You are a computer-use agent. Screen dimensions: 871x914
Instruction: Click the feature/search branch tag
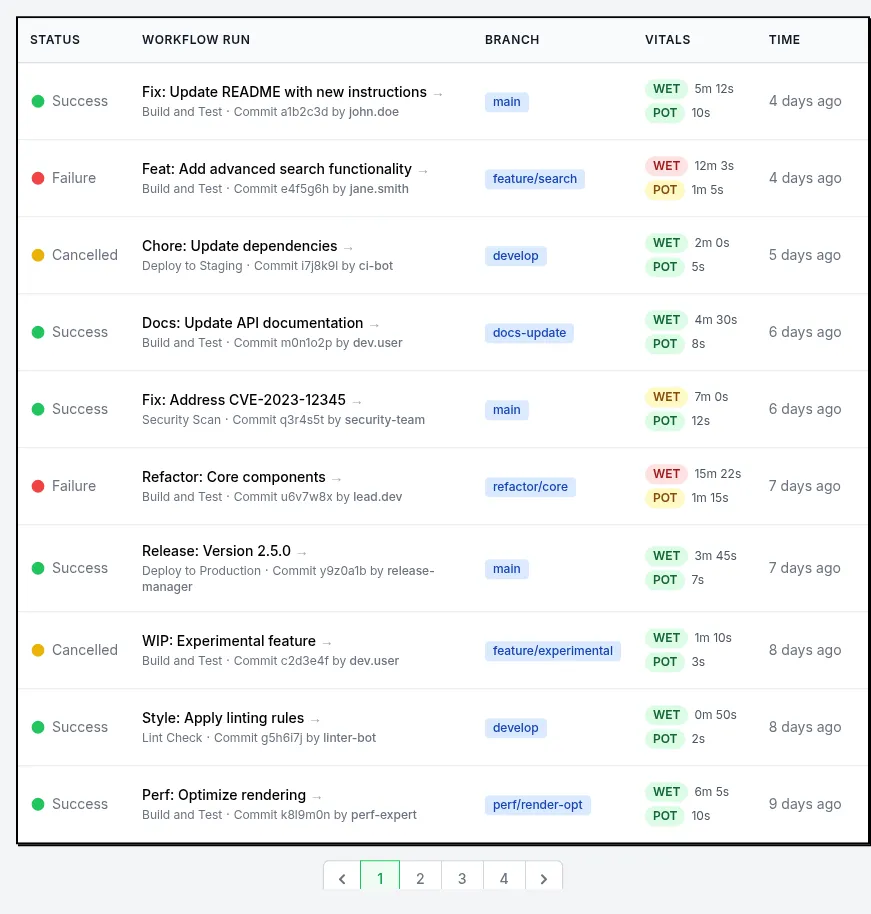[535, 179]
